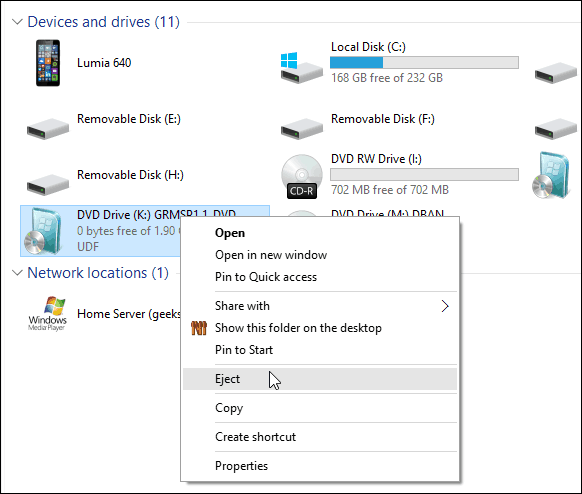Select the Removable Disk (E:) drive icon
582x494 pixels.
pyautogui.click(x=48, y=128)
